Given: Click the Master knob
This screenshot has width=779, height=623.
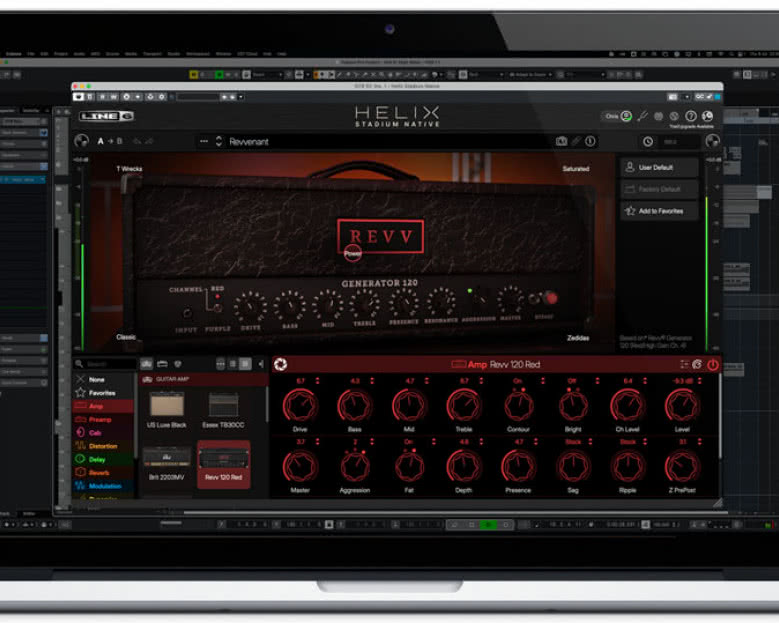Looking at the screenshot, I should click(300, 467).
